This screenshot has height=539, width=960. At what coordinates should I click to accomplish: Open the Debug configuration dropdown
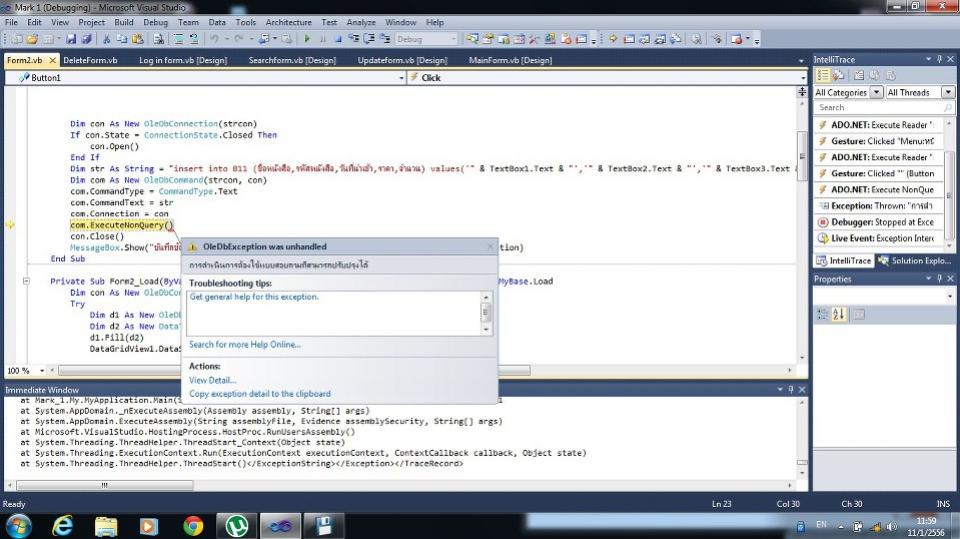454,39
